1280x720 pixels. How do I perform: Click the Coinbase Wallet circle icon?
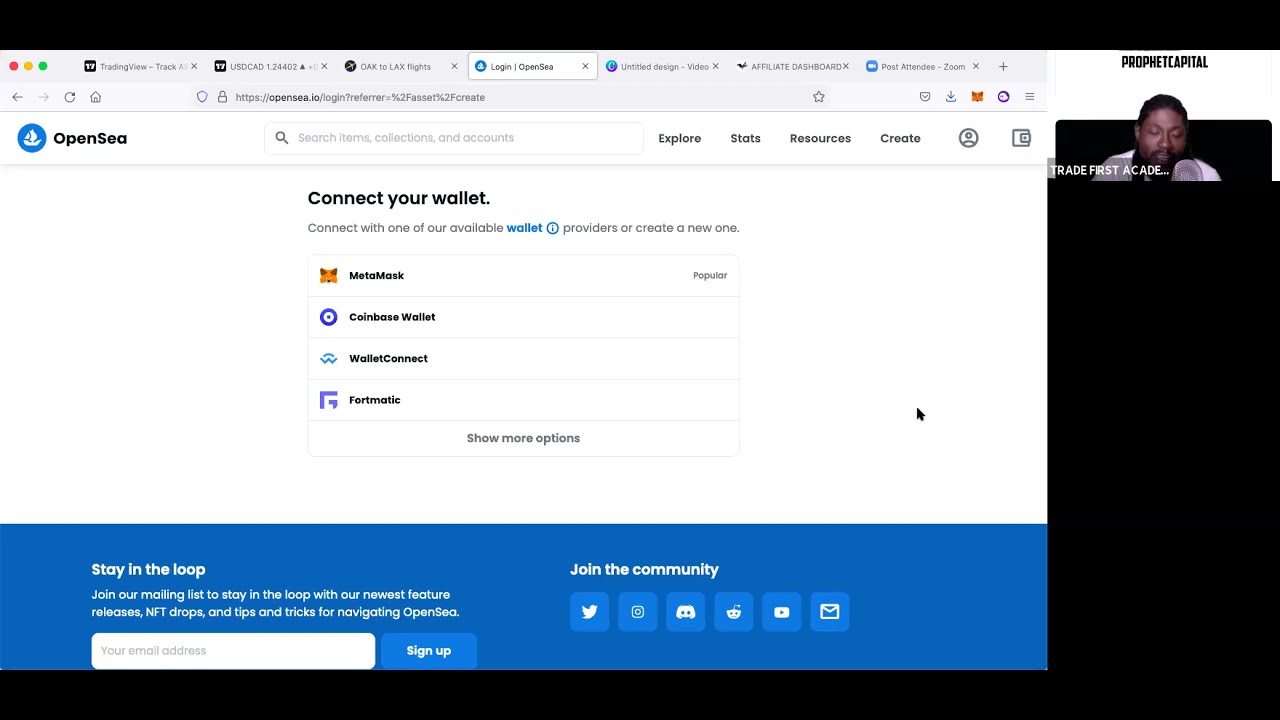[328, 317]
